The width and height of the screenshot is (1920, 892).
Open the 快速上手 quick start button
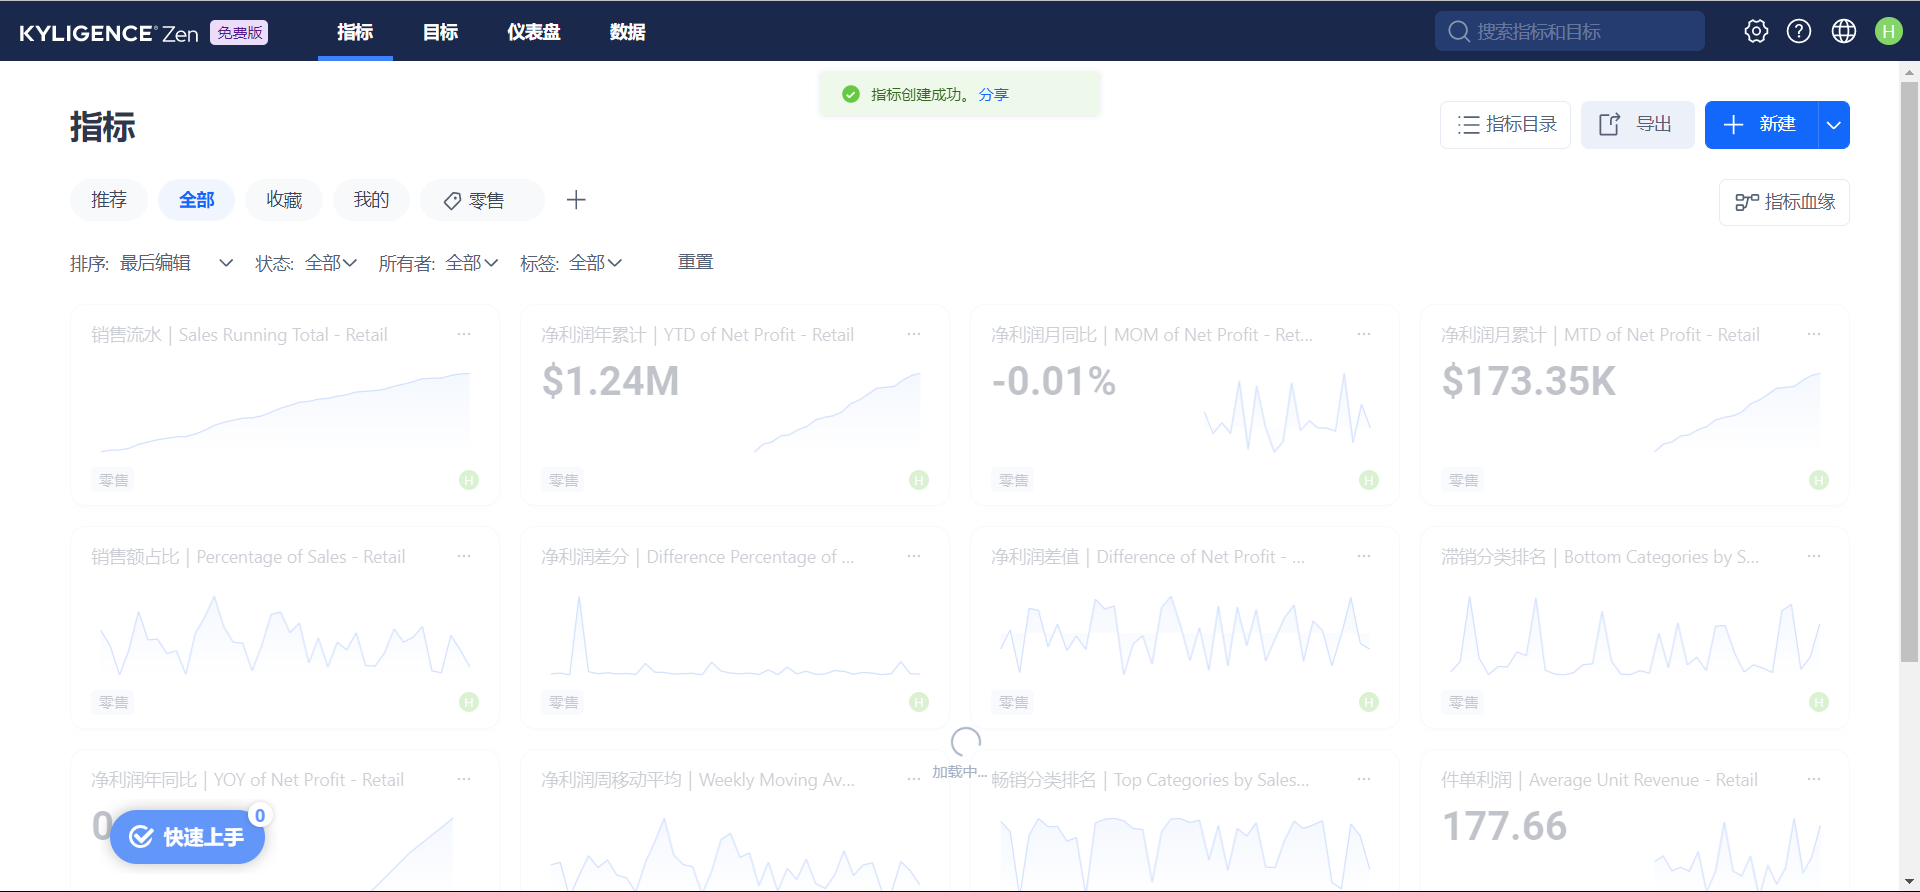[x=187, y=837]
